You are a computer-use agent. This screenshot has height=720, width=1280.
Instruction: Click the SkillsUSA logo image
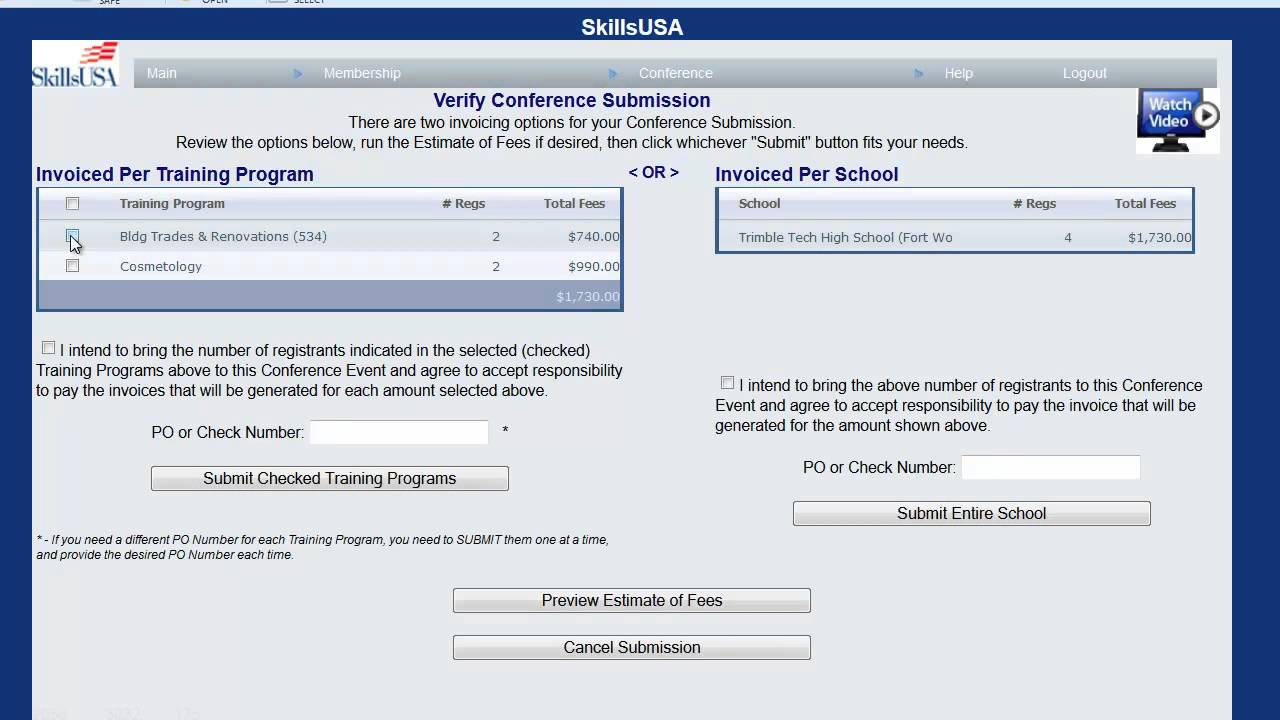click(x=76, y=65)
